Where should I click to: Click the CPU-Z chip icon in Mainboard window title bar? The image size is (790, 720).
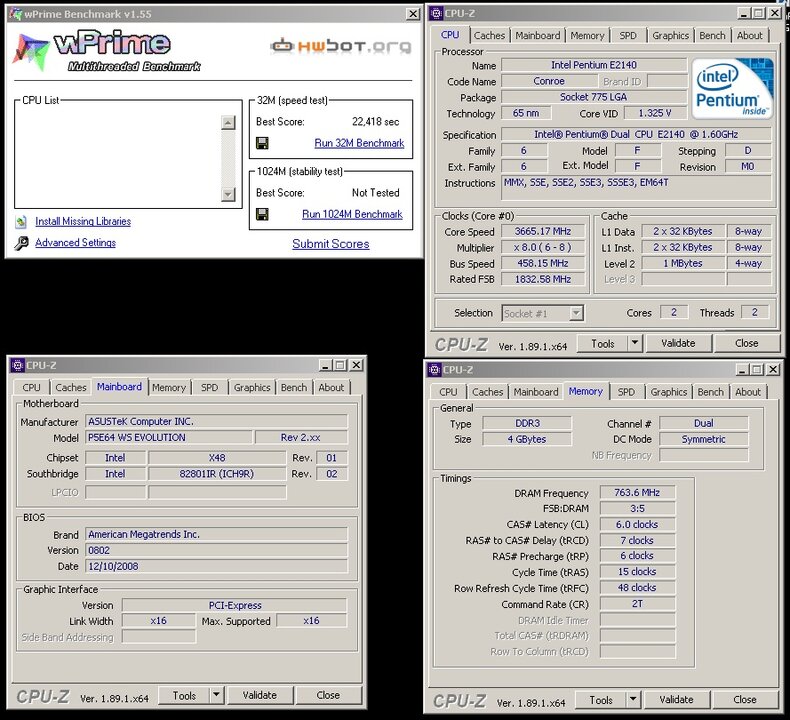coord(18,365)
